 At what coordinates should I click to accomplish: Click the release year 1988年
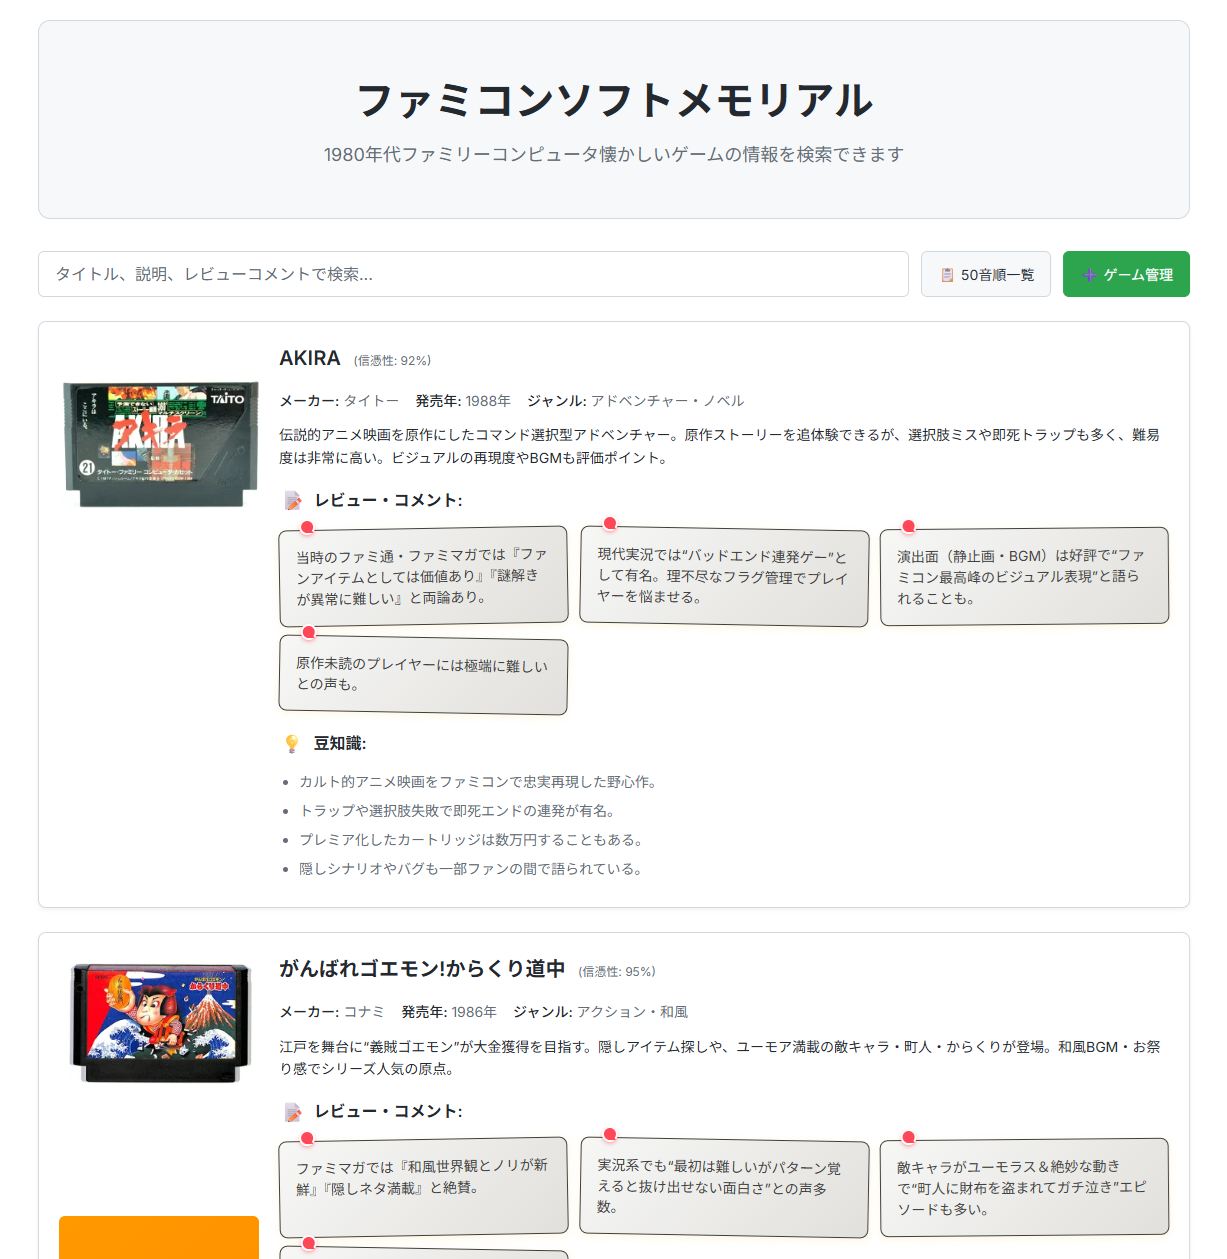tap(488, 401)
